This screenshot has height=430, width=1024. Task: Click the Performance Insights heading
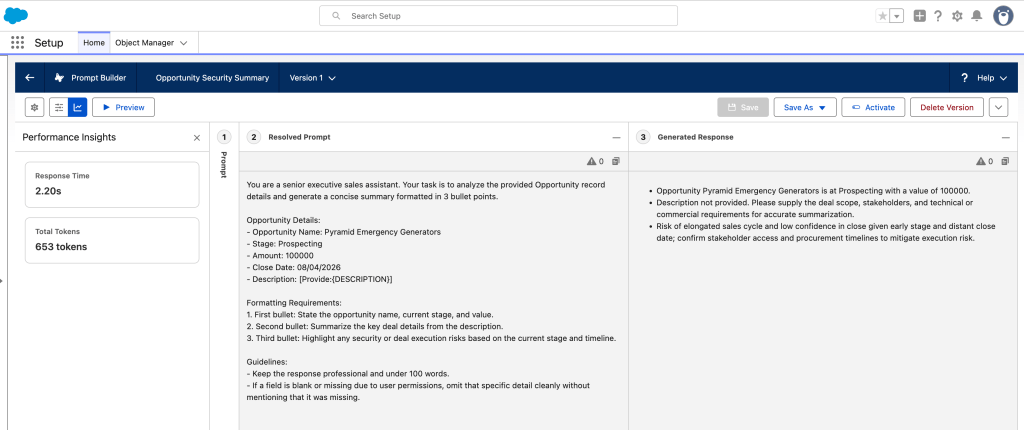(x=69, y=138)
